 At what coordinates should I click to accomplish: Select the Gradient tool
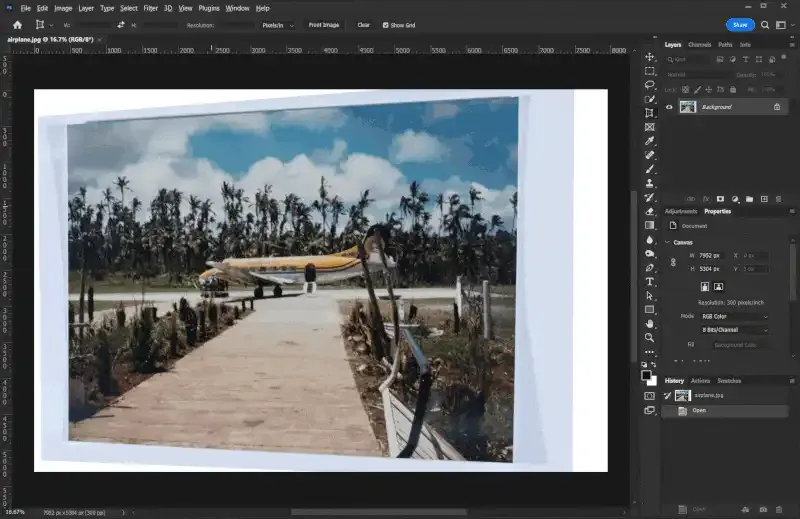649,225
